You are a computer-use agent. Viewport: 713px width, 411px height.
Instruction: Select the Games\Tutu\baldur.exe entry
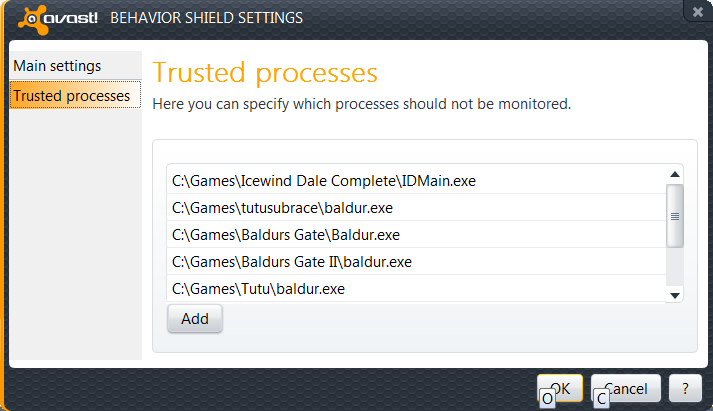click(x=258, y=289)
